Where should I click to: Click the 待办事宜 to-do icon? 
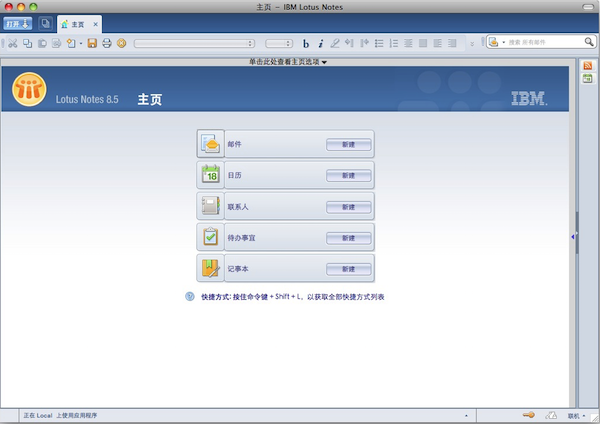tap(210, 237)
